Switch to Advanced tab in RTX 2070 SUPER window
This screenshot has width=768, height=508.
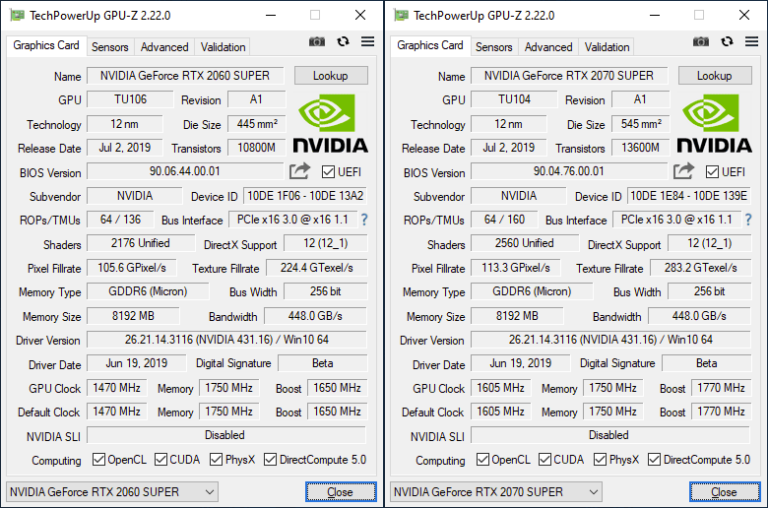(x=548, y=47)
